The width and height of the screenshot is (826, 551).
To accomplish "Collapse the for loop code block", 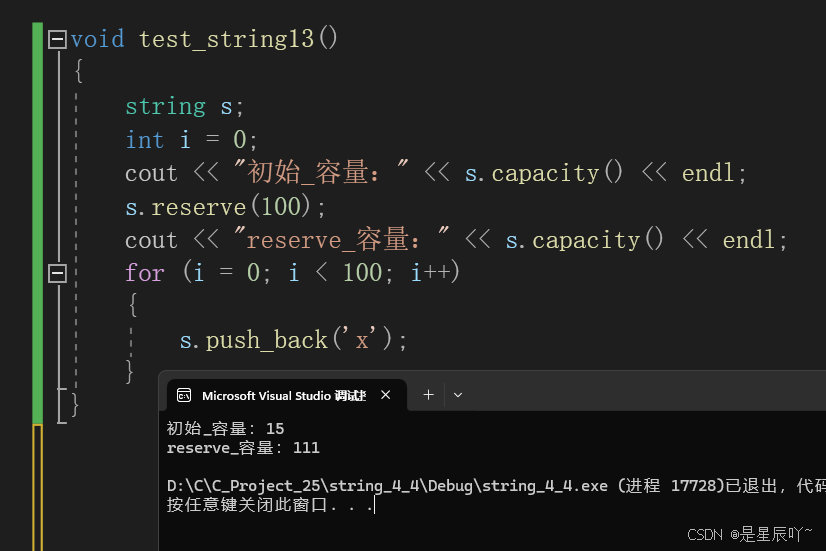I will pos(57,273).
